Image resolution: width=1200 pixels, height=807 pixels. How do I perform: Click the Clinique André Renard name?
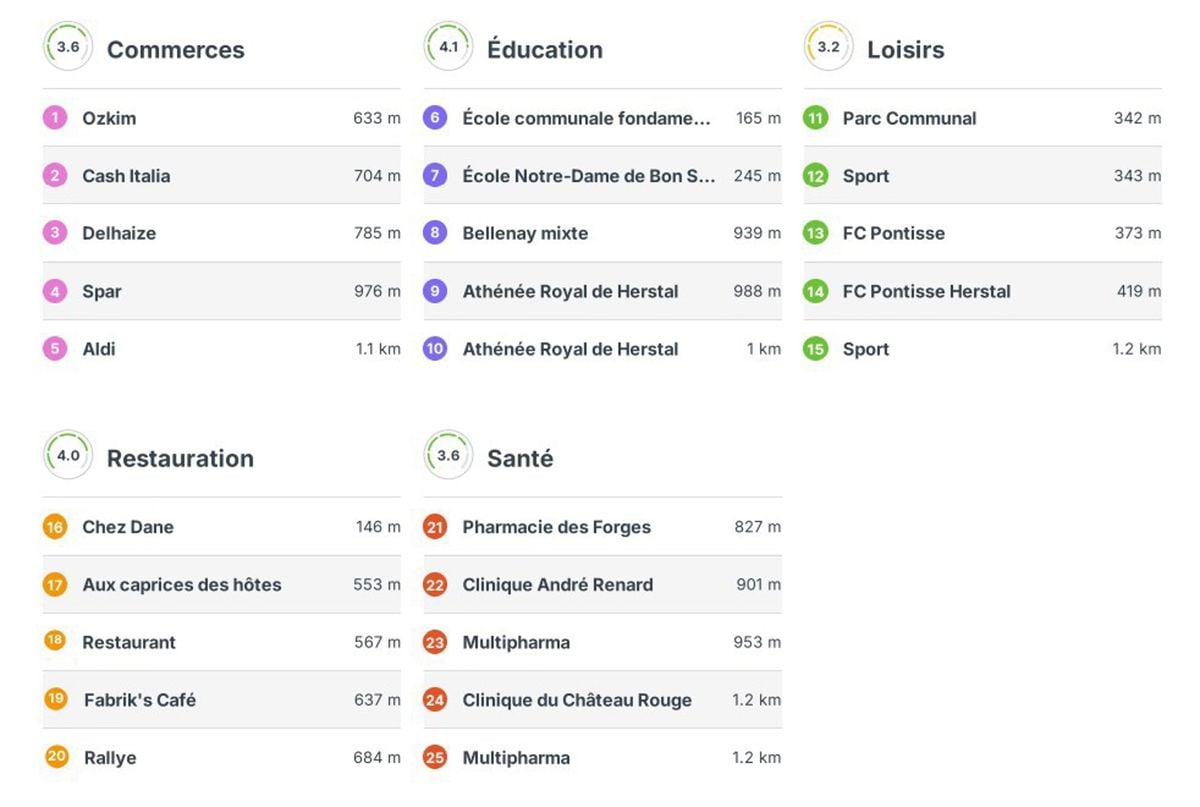coord(558,585)
